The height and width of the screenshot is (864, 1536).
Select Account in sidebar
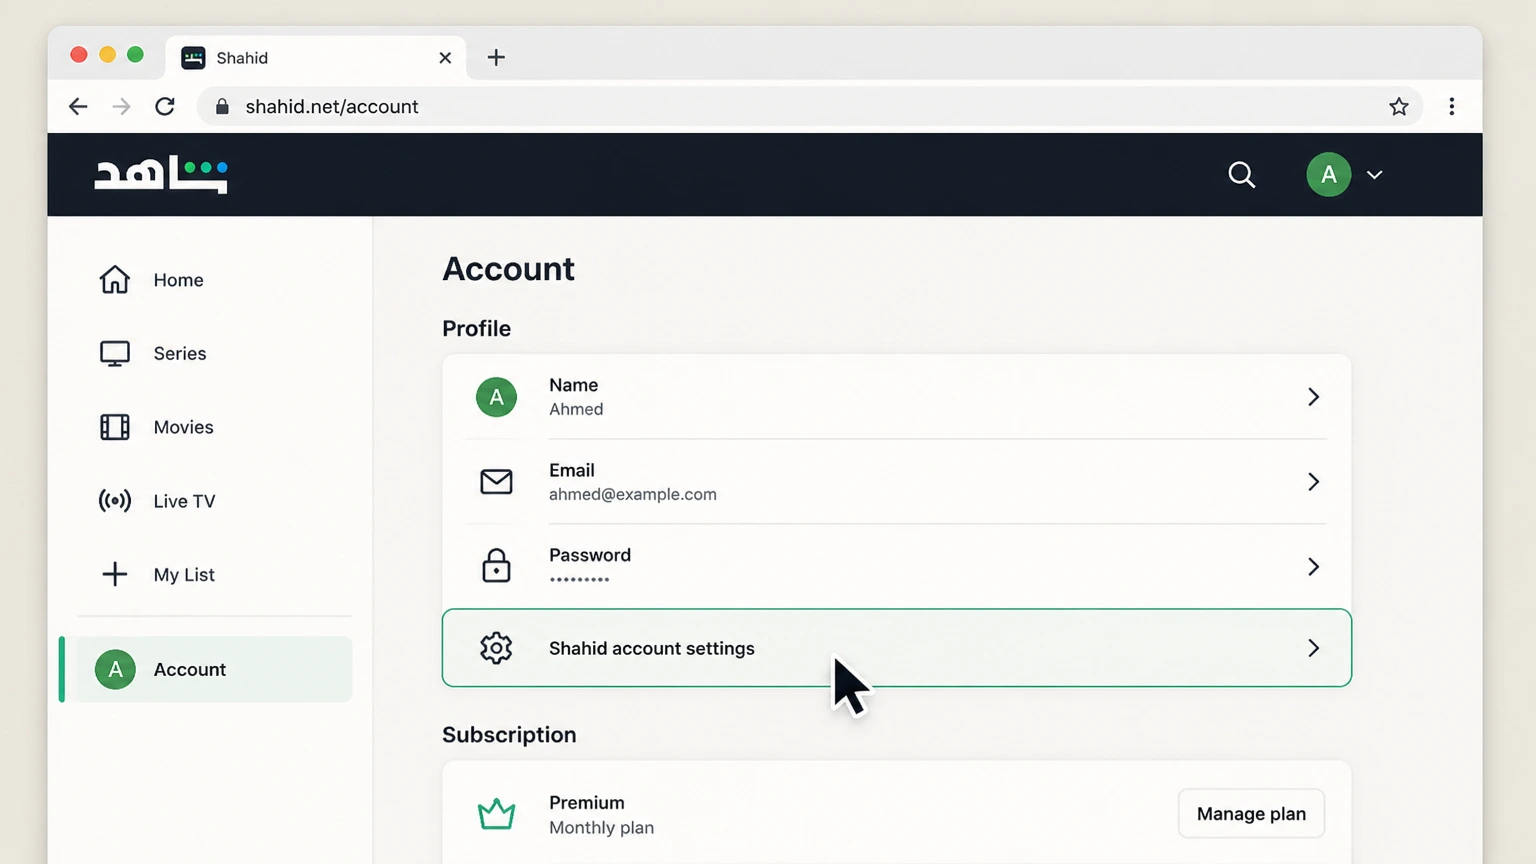point(206,669)
